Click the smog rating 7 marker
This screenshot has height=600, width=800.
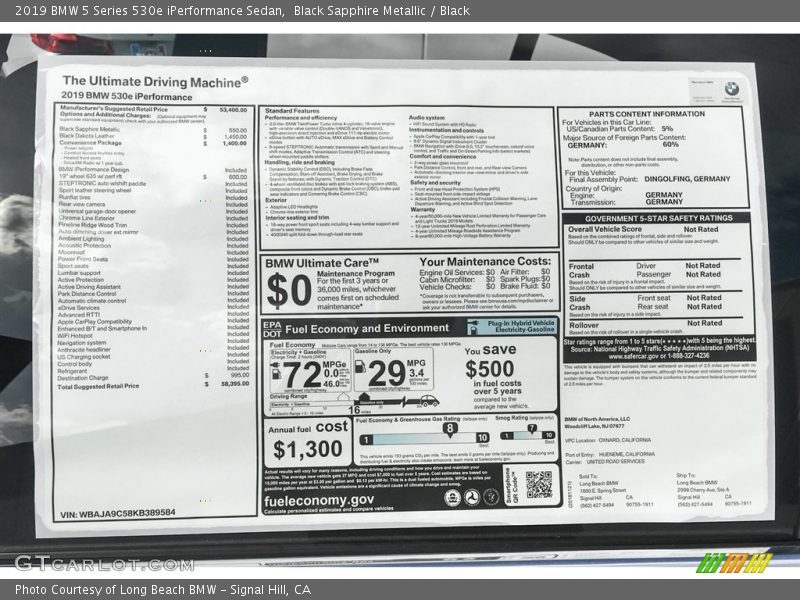531,427
